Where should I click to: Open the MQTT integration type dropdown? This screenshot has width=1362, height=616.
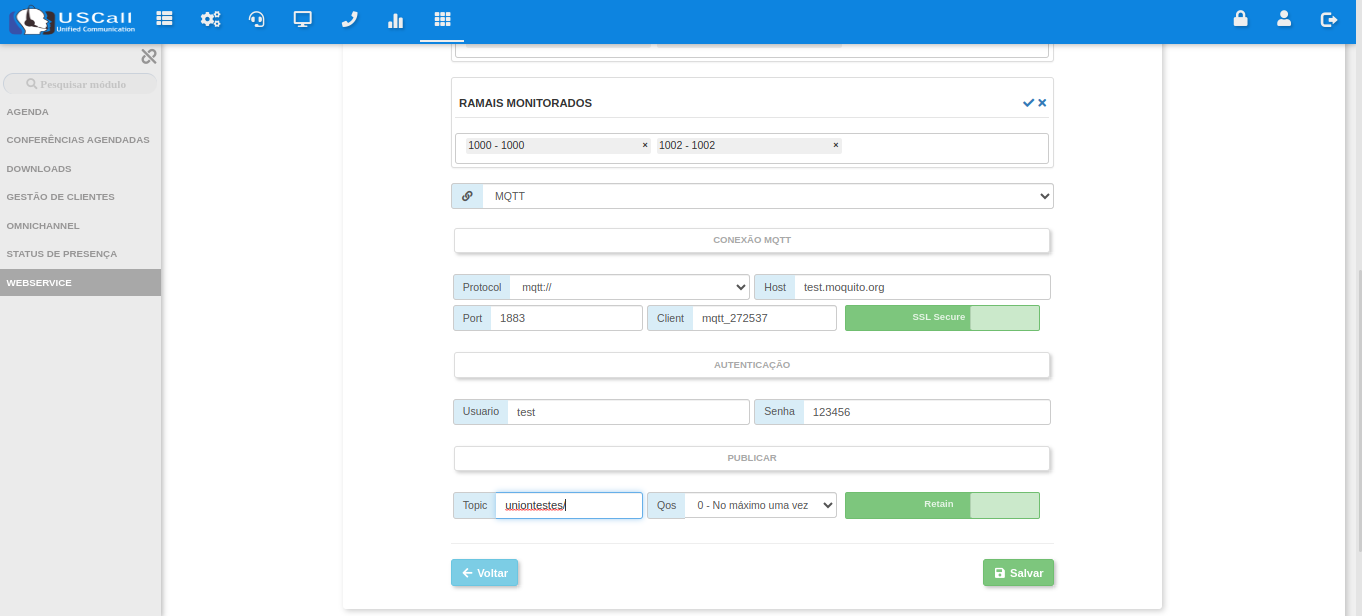768,196
